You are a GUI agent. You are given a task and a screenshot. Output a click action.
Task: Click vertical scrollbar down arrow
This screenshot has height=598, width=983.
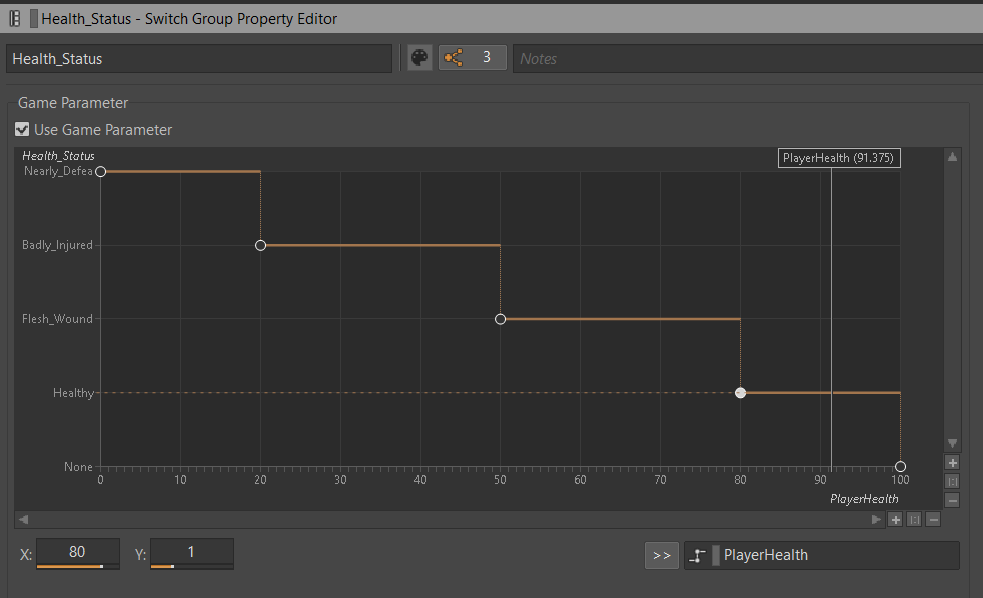(952, 443)
